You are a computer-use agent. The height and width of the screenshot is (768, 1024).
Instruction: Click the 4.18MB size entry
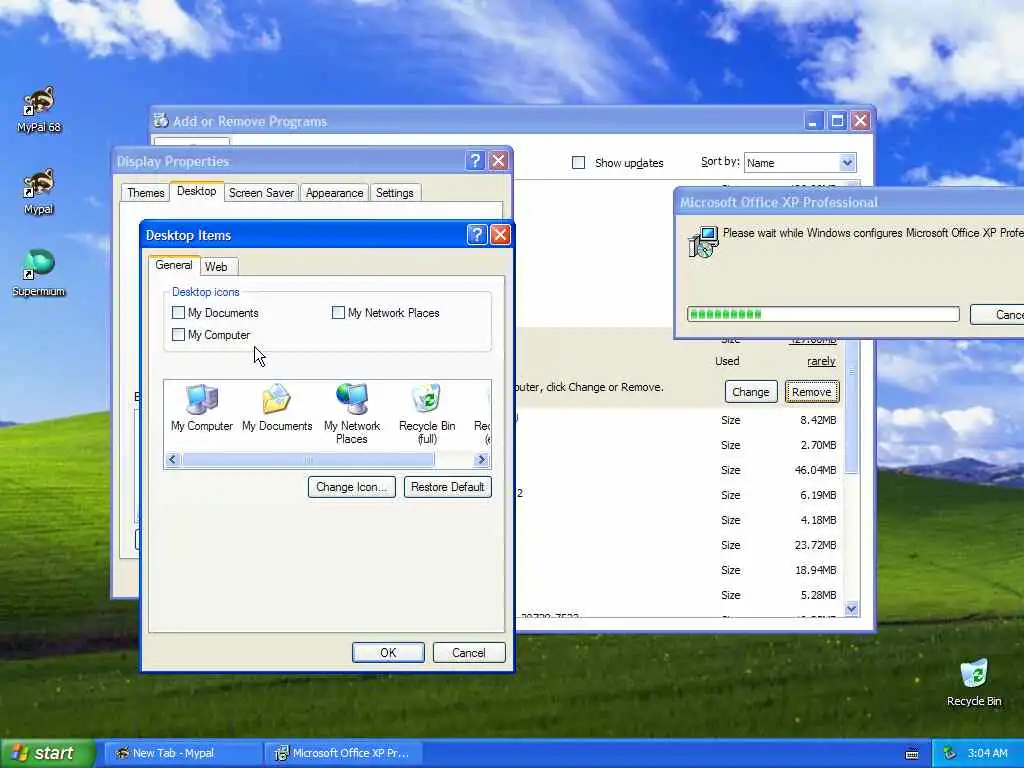click(x=818, y=520)
